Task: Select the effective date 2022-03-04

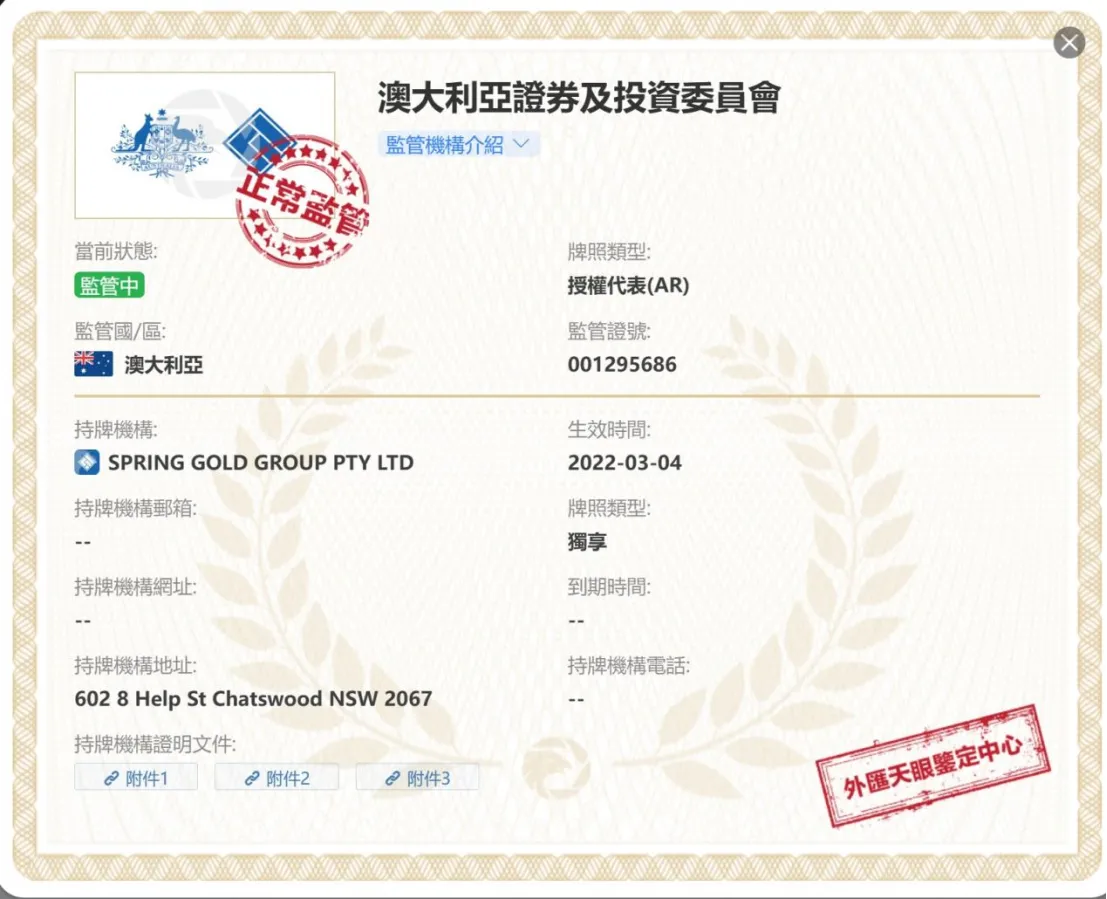Action: click(x=625, y=463)
